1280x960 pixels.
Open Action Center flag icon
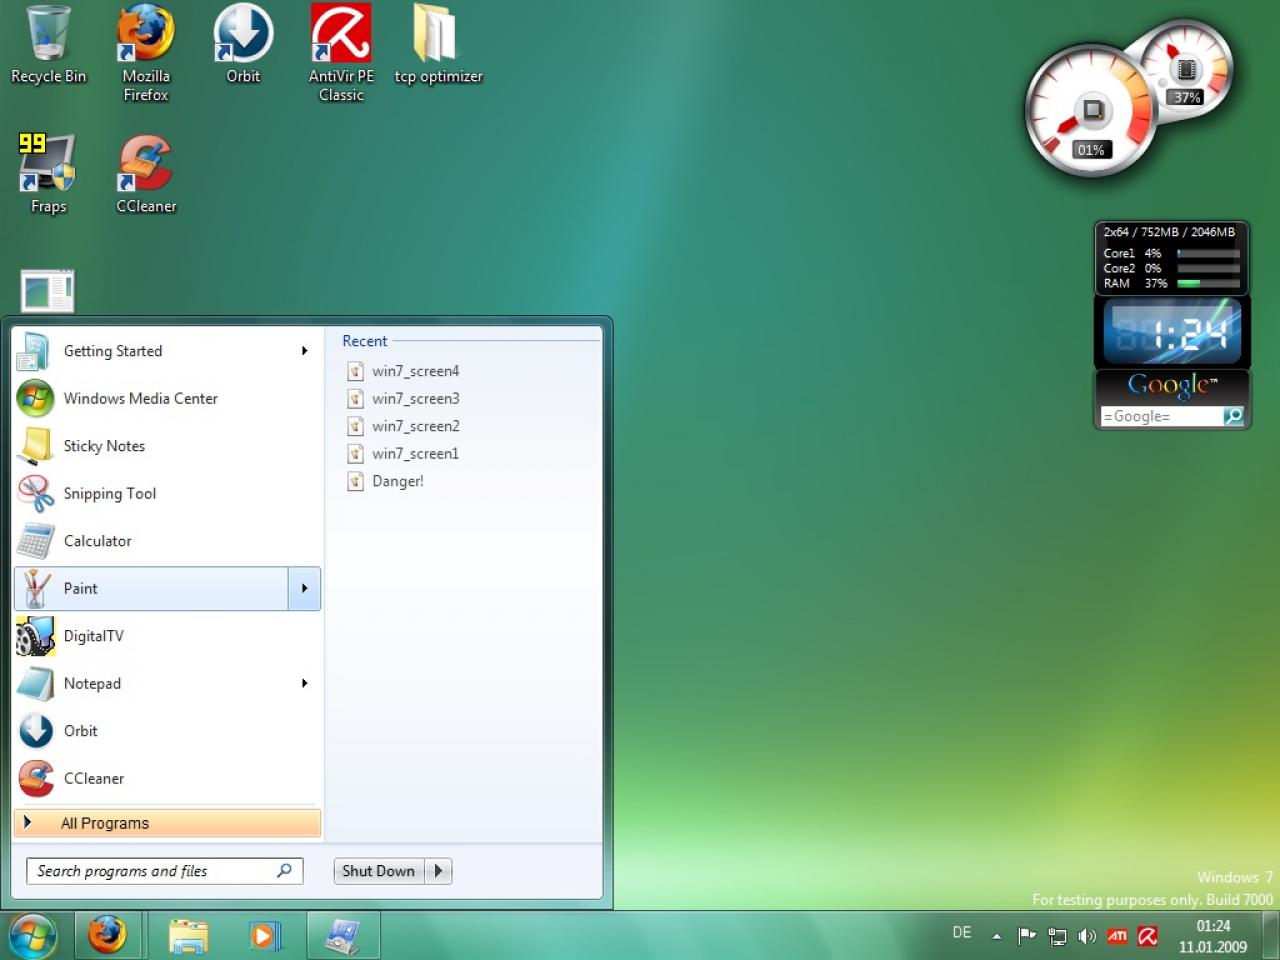coord(1026,936)
